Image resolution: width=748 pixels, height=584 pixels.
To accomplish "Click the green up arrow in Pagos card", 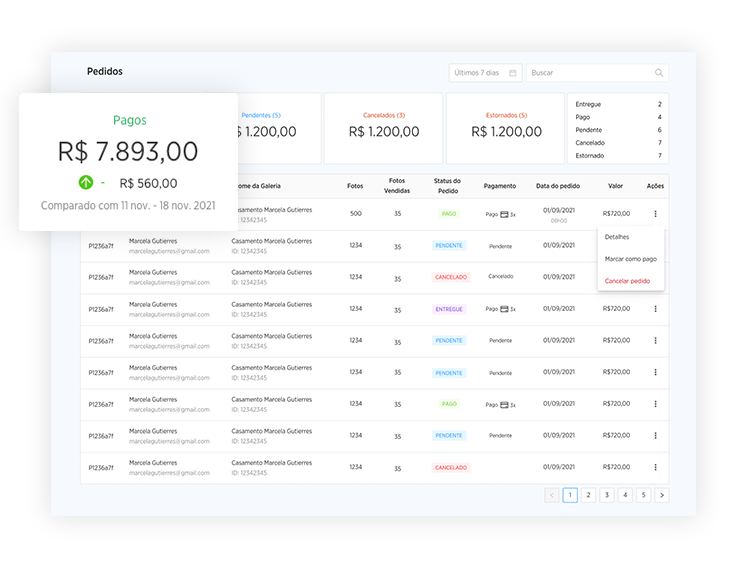I will pyautogui.click(x=86, y=183).
